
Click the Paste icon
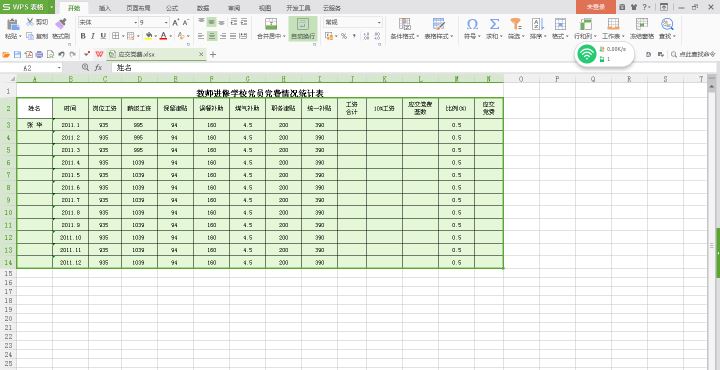(x=13, y=25)
